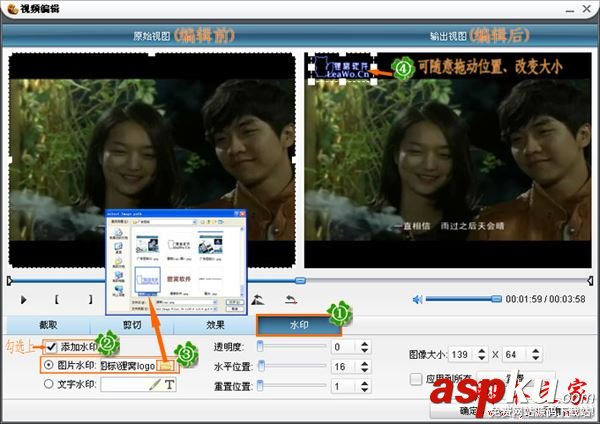This screenshot has height=424, width=600.
Task: Select the 图片水印 radio button
Action: (49, 365)
